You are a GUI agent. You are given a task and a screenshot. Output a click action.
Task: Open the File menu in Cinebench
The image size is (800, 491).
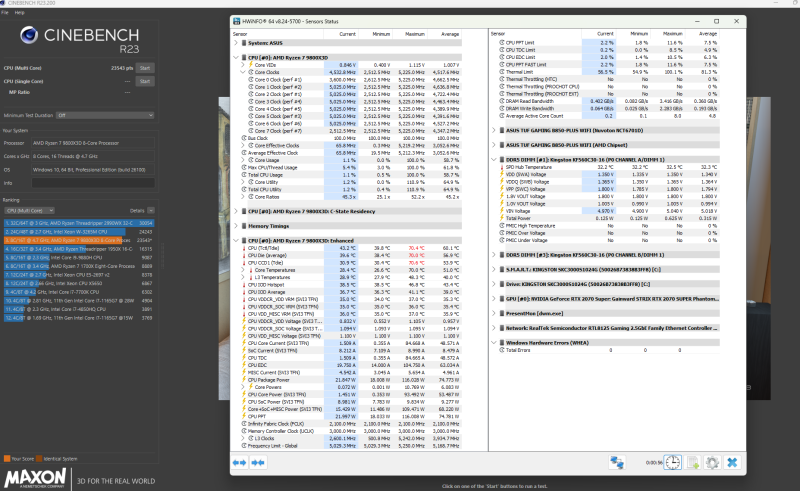tap(5, 12)
